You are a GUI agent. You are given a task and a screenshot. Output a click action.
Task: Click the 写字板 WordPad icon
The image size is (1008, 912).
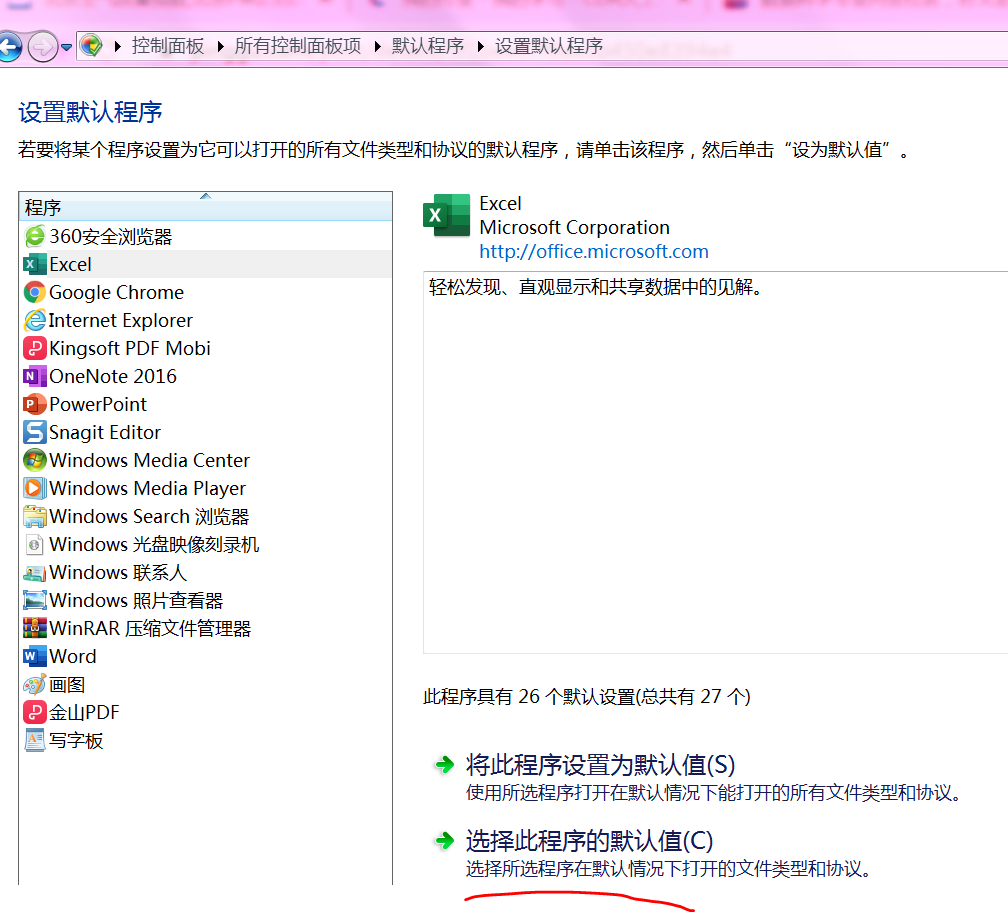(35, 740)
